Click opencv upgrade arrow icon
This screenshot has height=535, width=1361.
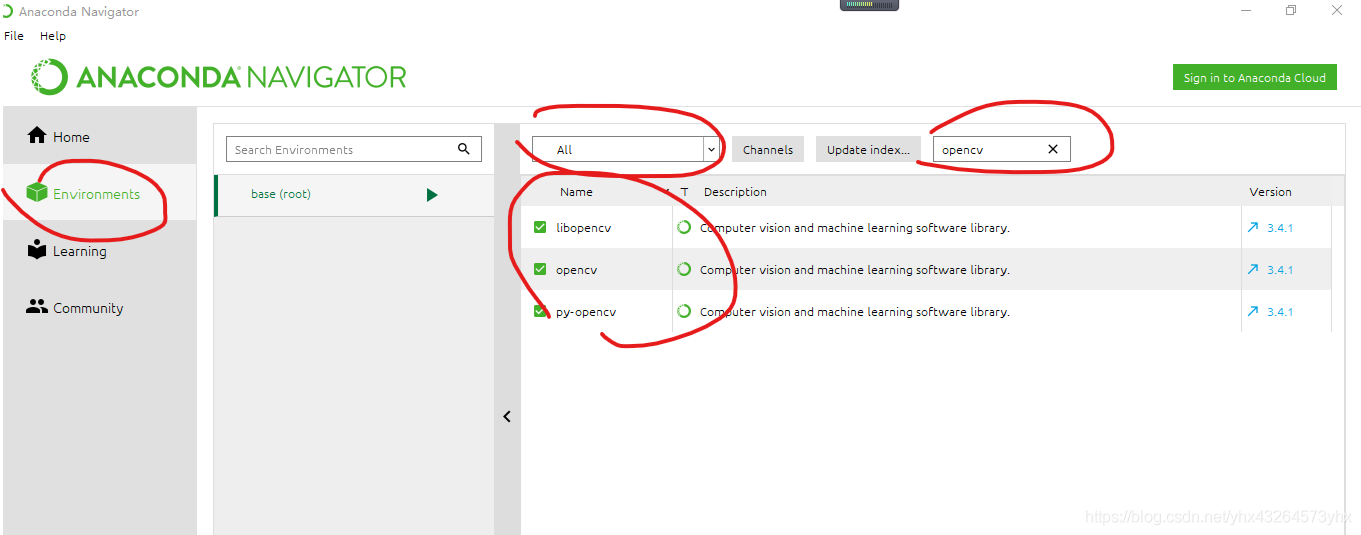pyautogui.click(x=1253, y=269)
